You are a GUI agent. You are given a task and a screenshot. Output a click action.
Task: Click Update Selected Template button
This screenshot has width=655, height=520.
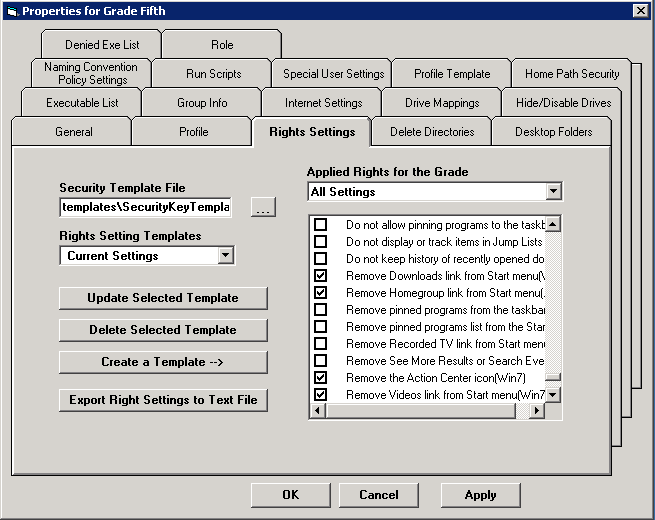pyautogui.click(x=163, y=298)
